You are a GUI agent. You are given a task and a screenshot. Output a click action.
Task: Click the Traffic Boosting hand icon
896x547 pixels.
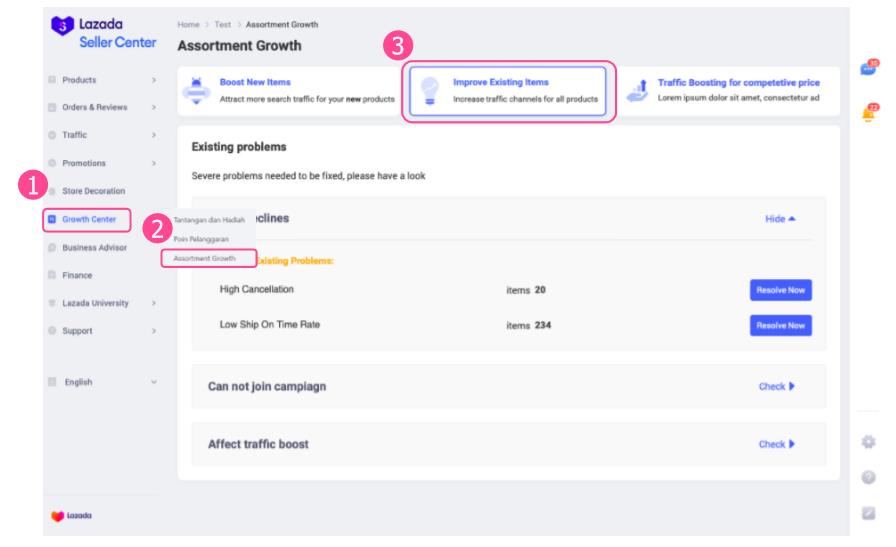(638, 90)
